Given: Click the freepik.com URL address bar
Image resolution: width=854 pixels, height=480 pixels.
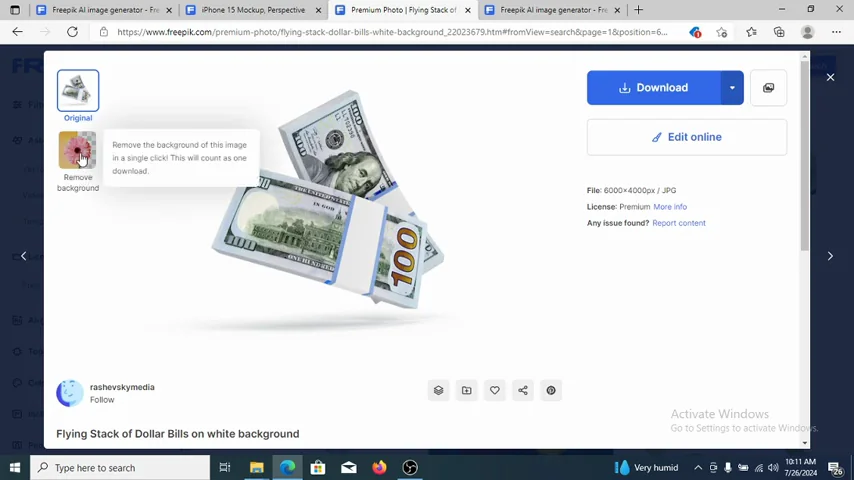Looking at the screenshot, I should [392, 32].
